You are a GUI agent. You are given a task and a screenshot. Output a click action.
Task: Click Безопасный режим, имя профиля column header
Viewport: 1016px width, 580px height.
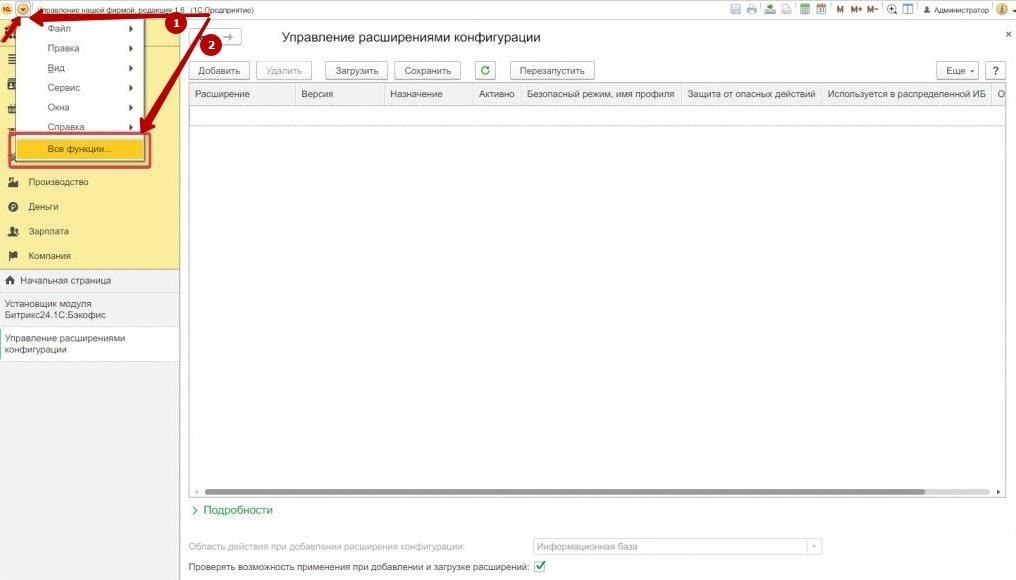pos(601,94)
